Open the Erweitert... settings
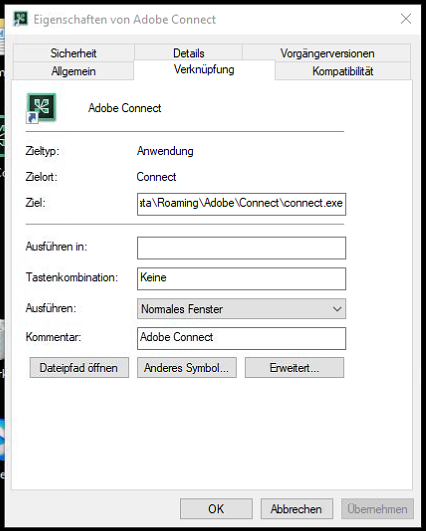 (294, 367)
